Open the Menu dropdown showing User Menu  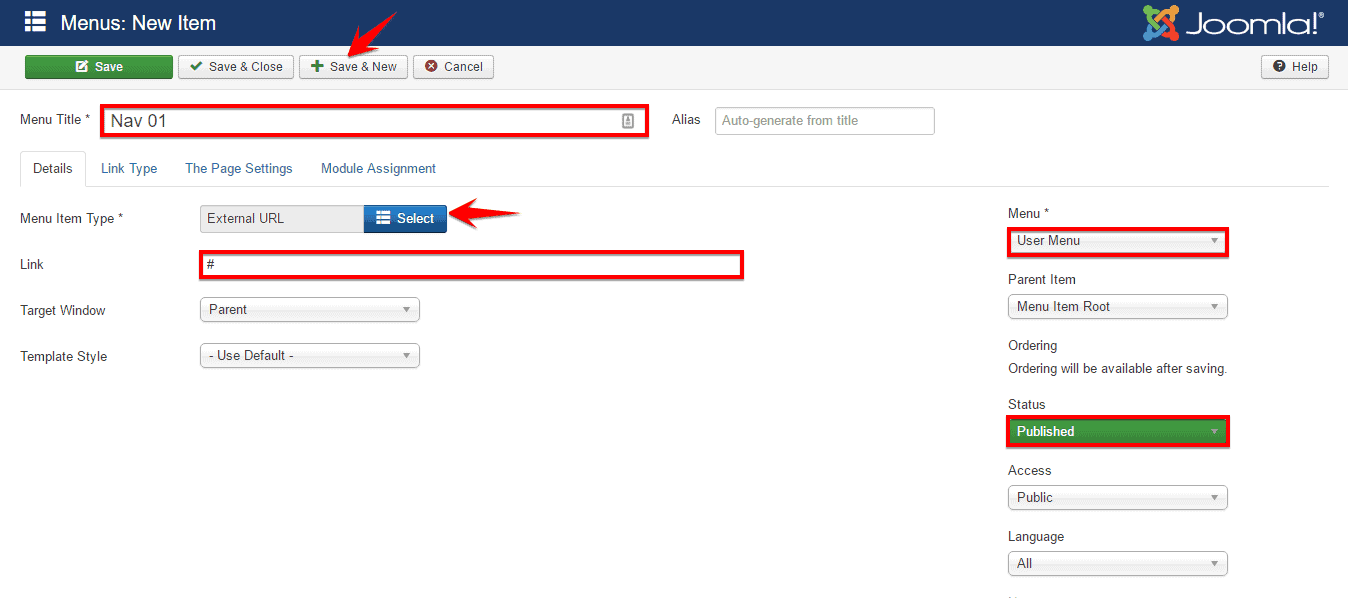(x=1117, y=241)
